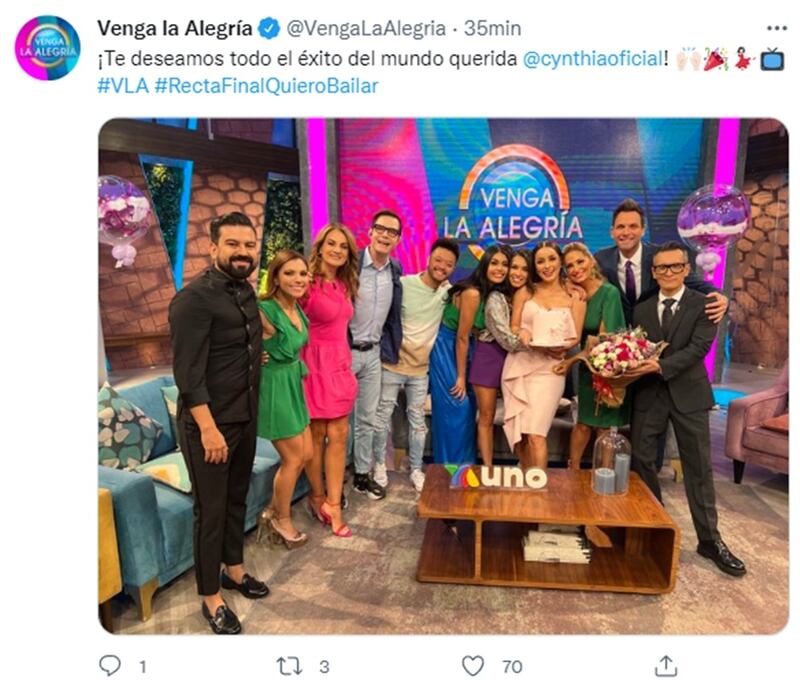The image size is (800, 680).
Task: Click the retweet arrows icon
Action: click(289, 666)
